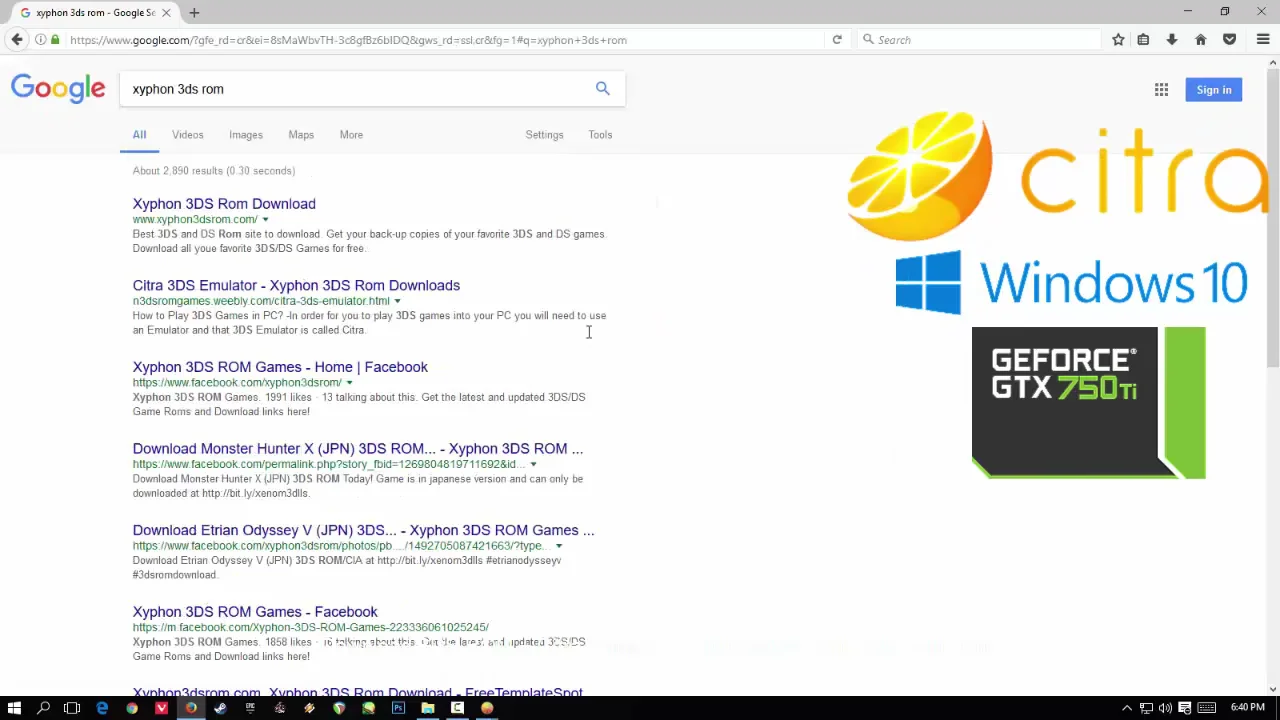The image size is (1280, 720).
Task: Click the green padlock security icon
Action: coord(55,40)
